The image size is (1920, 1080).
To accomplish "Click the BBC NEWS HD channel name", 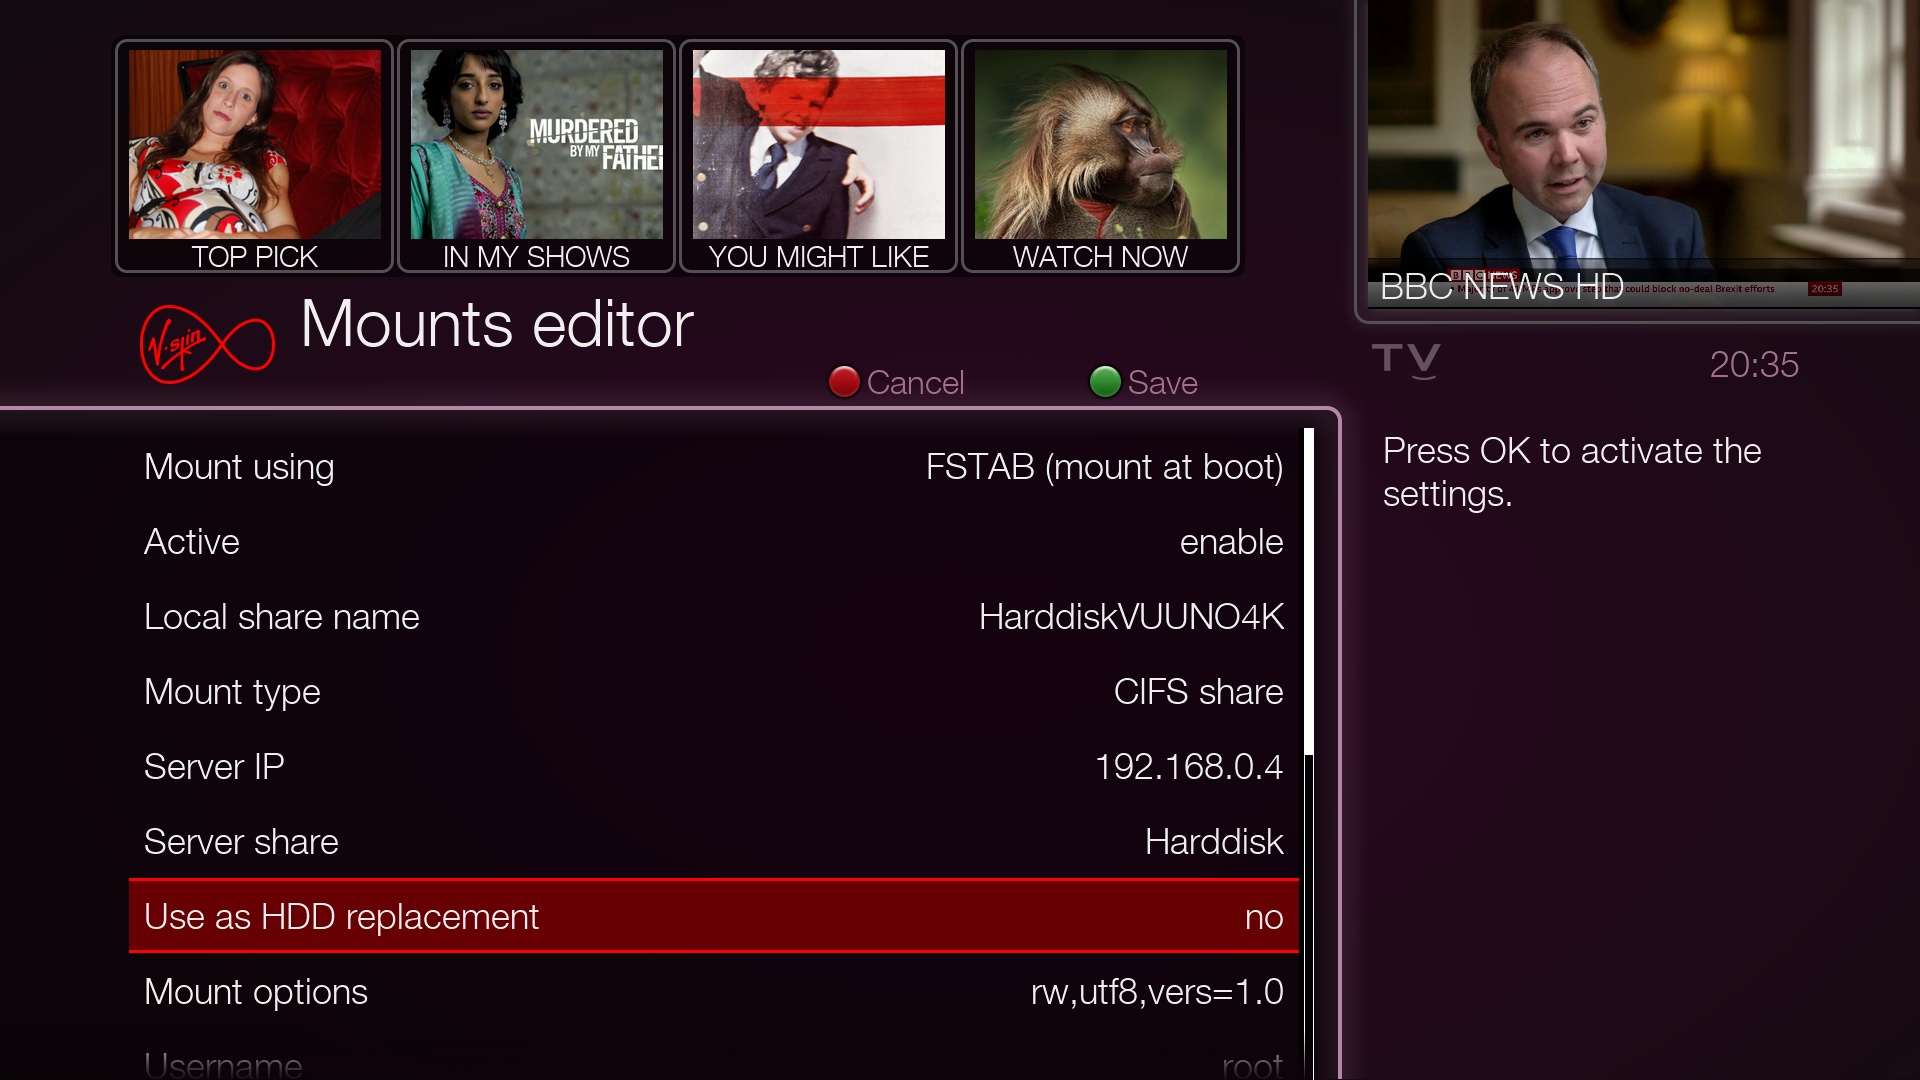I will click(x=1501, y=287).
